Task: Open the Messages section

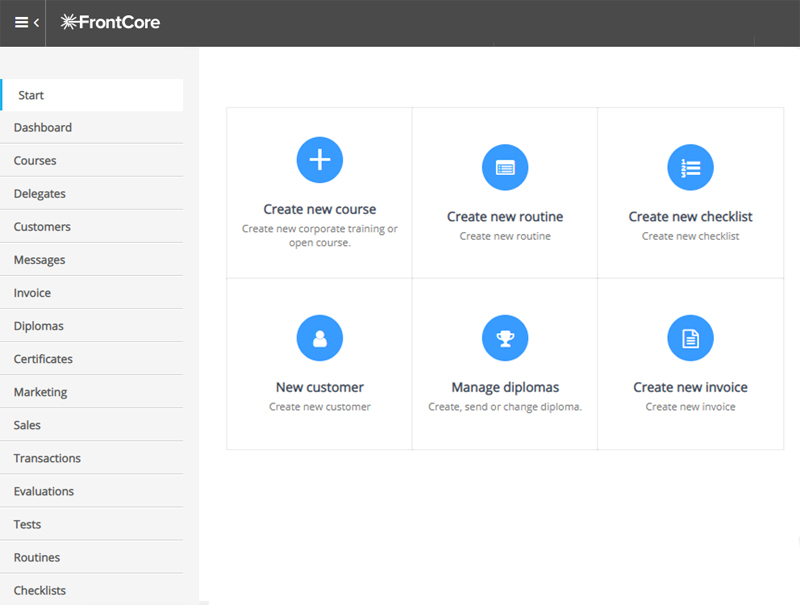Action: (x=40, y=260)
